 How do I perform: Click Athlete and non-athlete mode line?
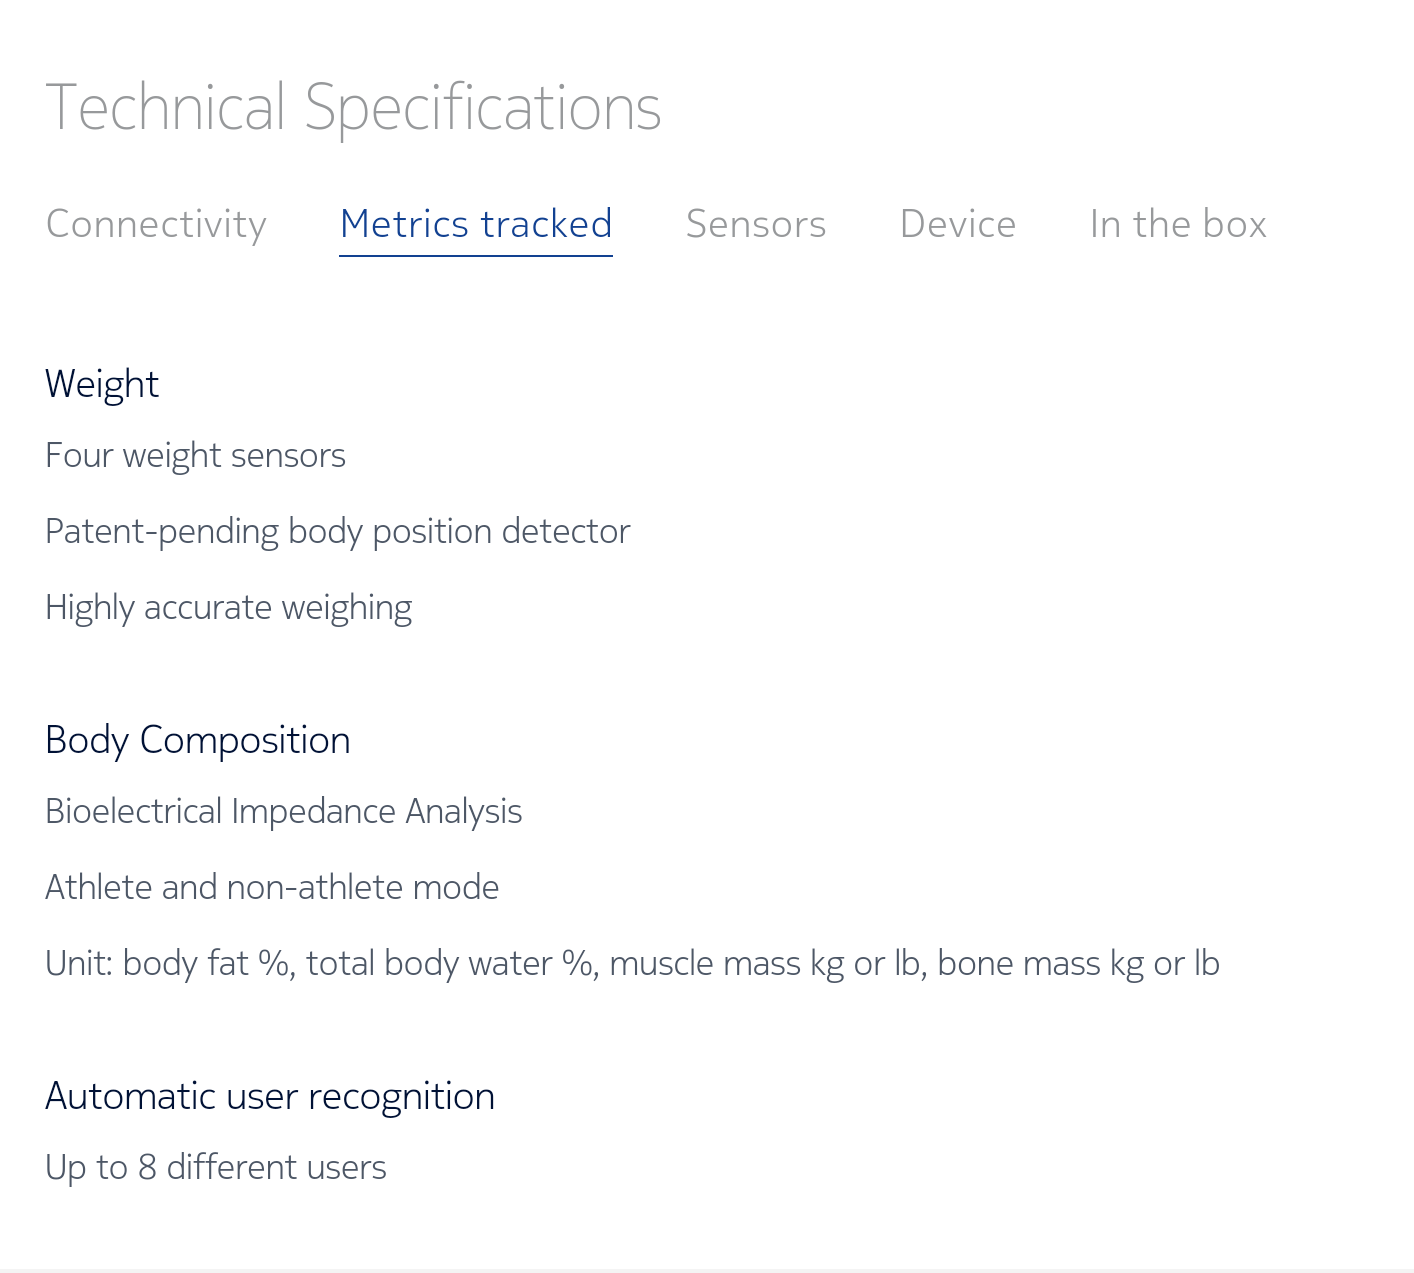[x=272, y=888]
